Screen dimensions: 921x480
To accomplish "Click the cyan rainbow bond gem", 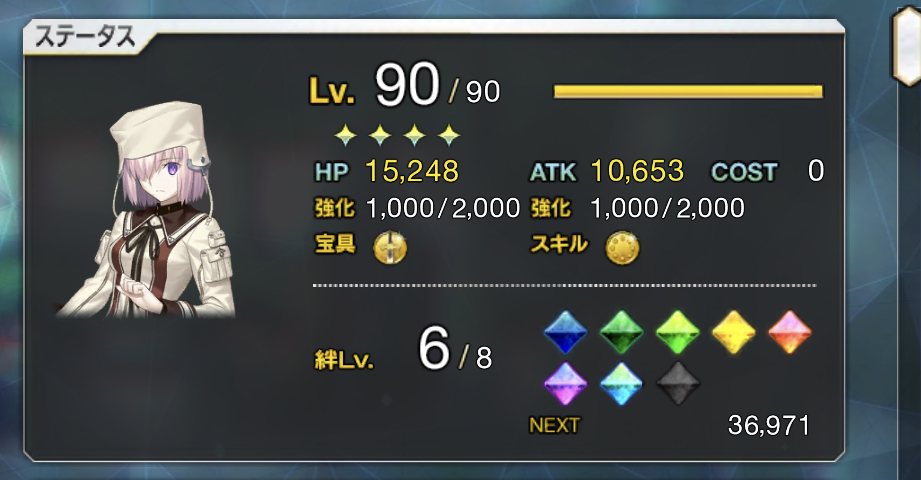I will point(621,383).
